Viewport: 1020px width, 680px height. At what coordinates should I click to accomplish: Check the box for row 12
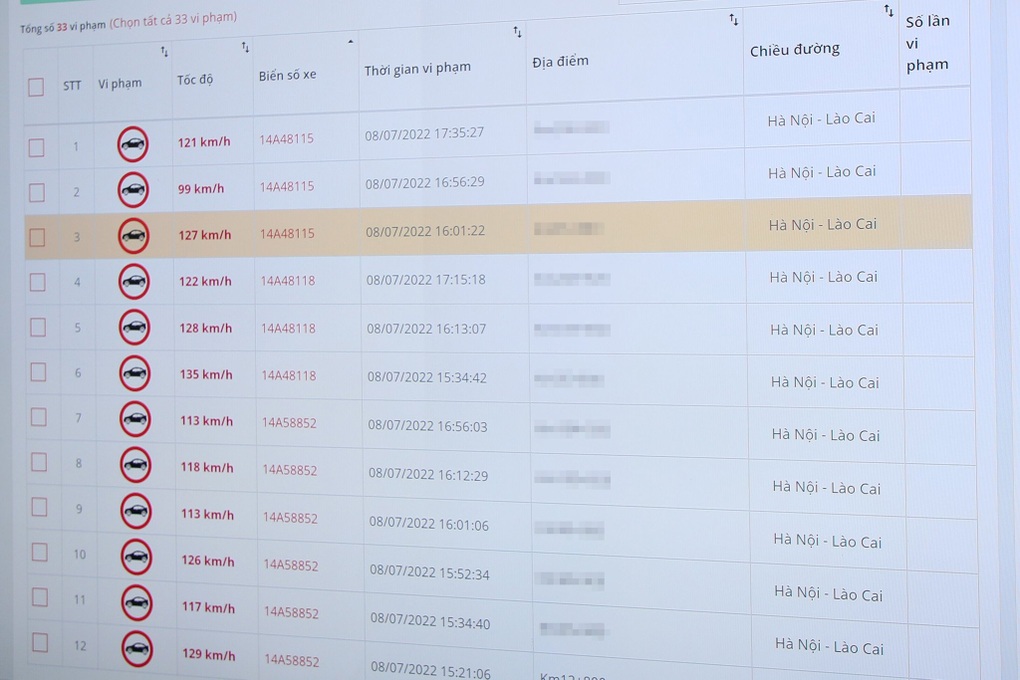[x=40, y=643]
